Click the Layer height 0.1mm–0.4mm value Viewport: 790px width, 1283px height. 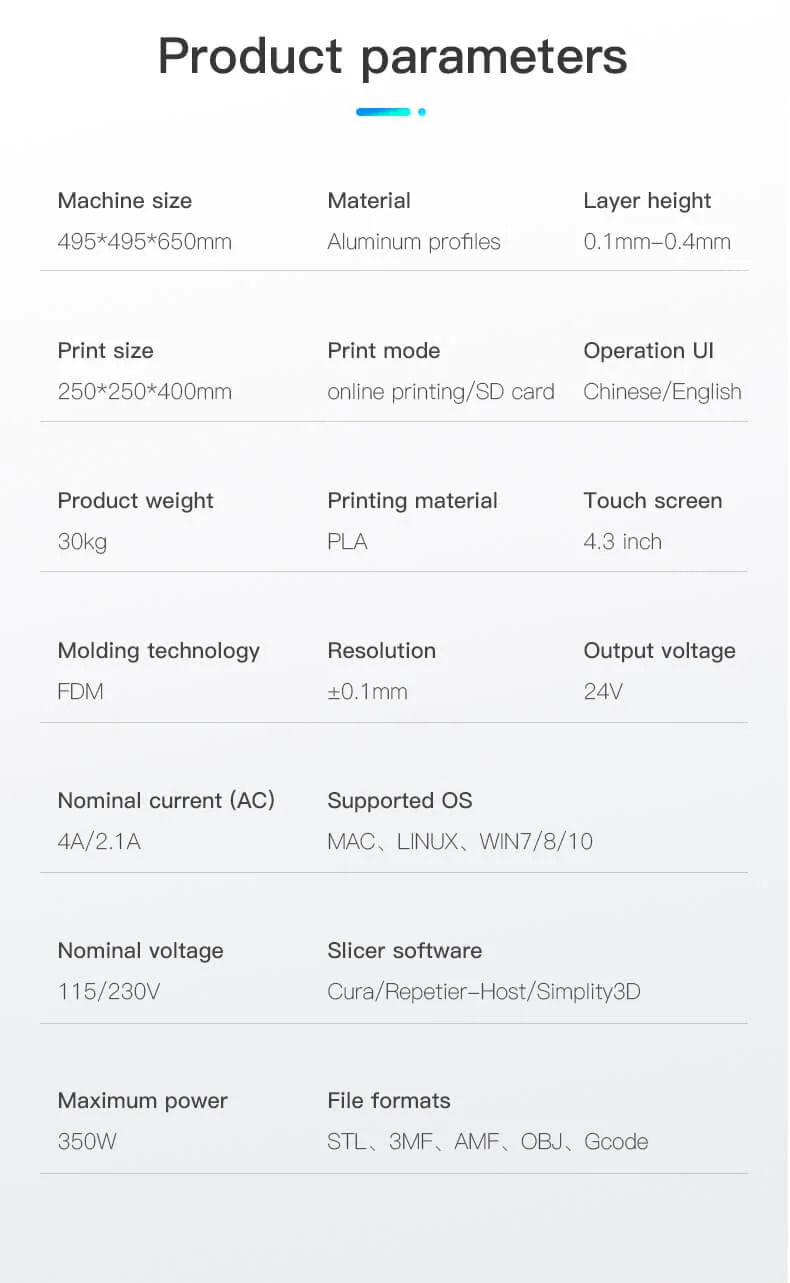tap(657, 241)
